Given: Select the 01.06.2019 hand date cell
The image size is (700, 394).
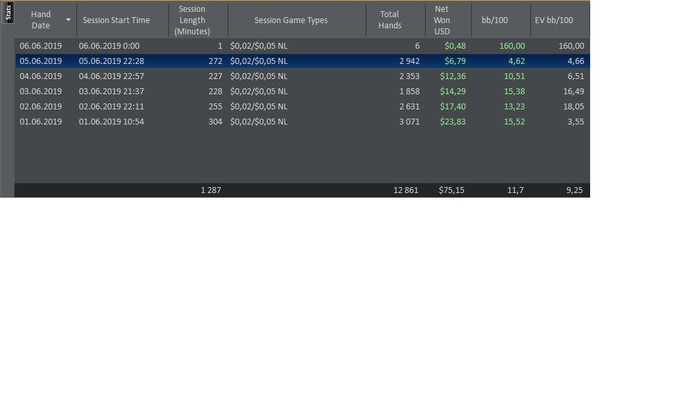Looking at the screenshot, I should pyautogui.click(x=41, y=121).
